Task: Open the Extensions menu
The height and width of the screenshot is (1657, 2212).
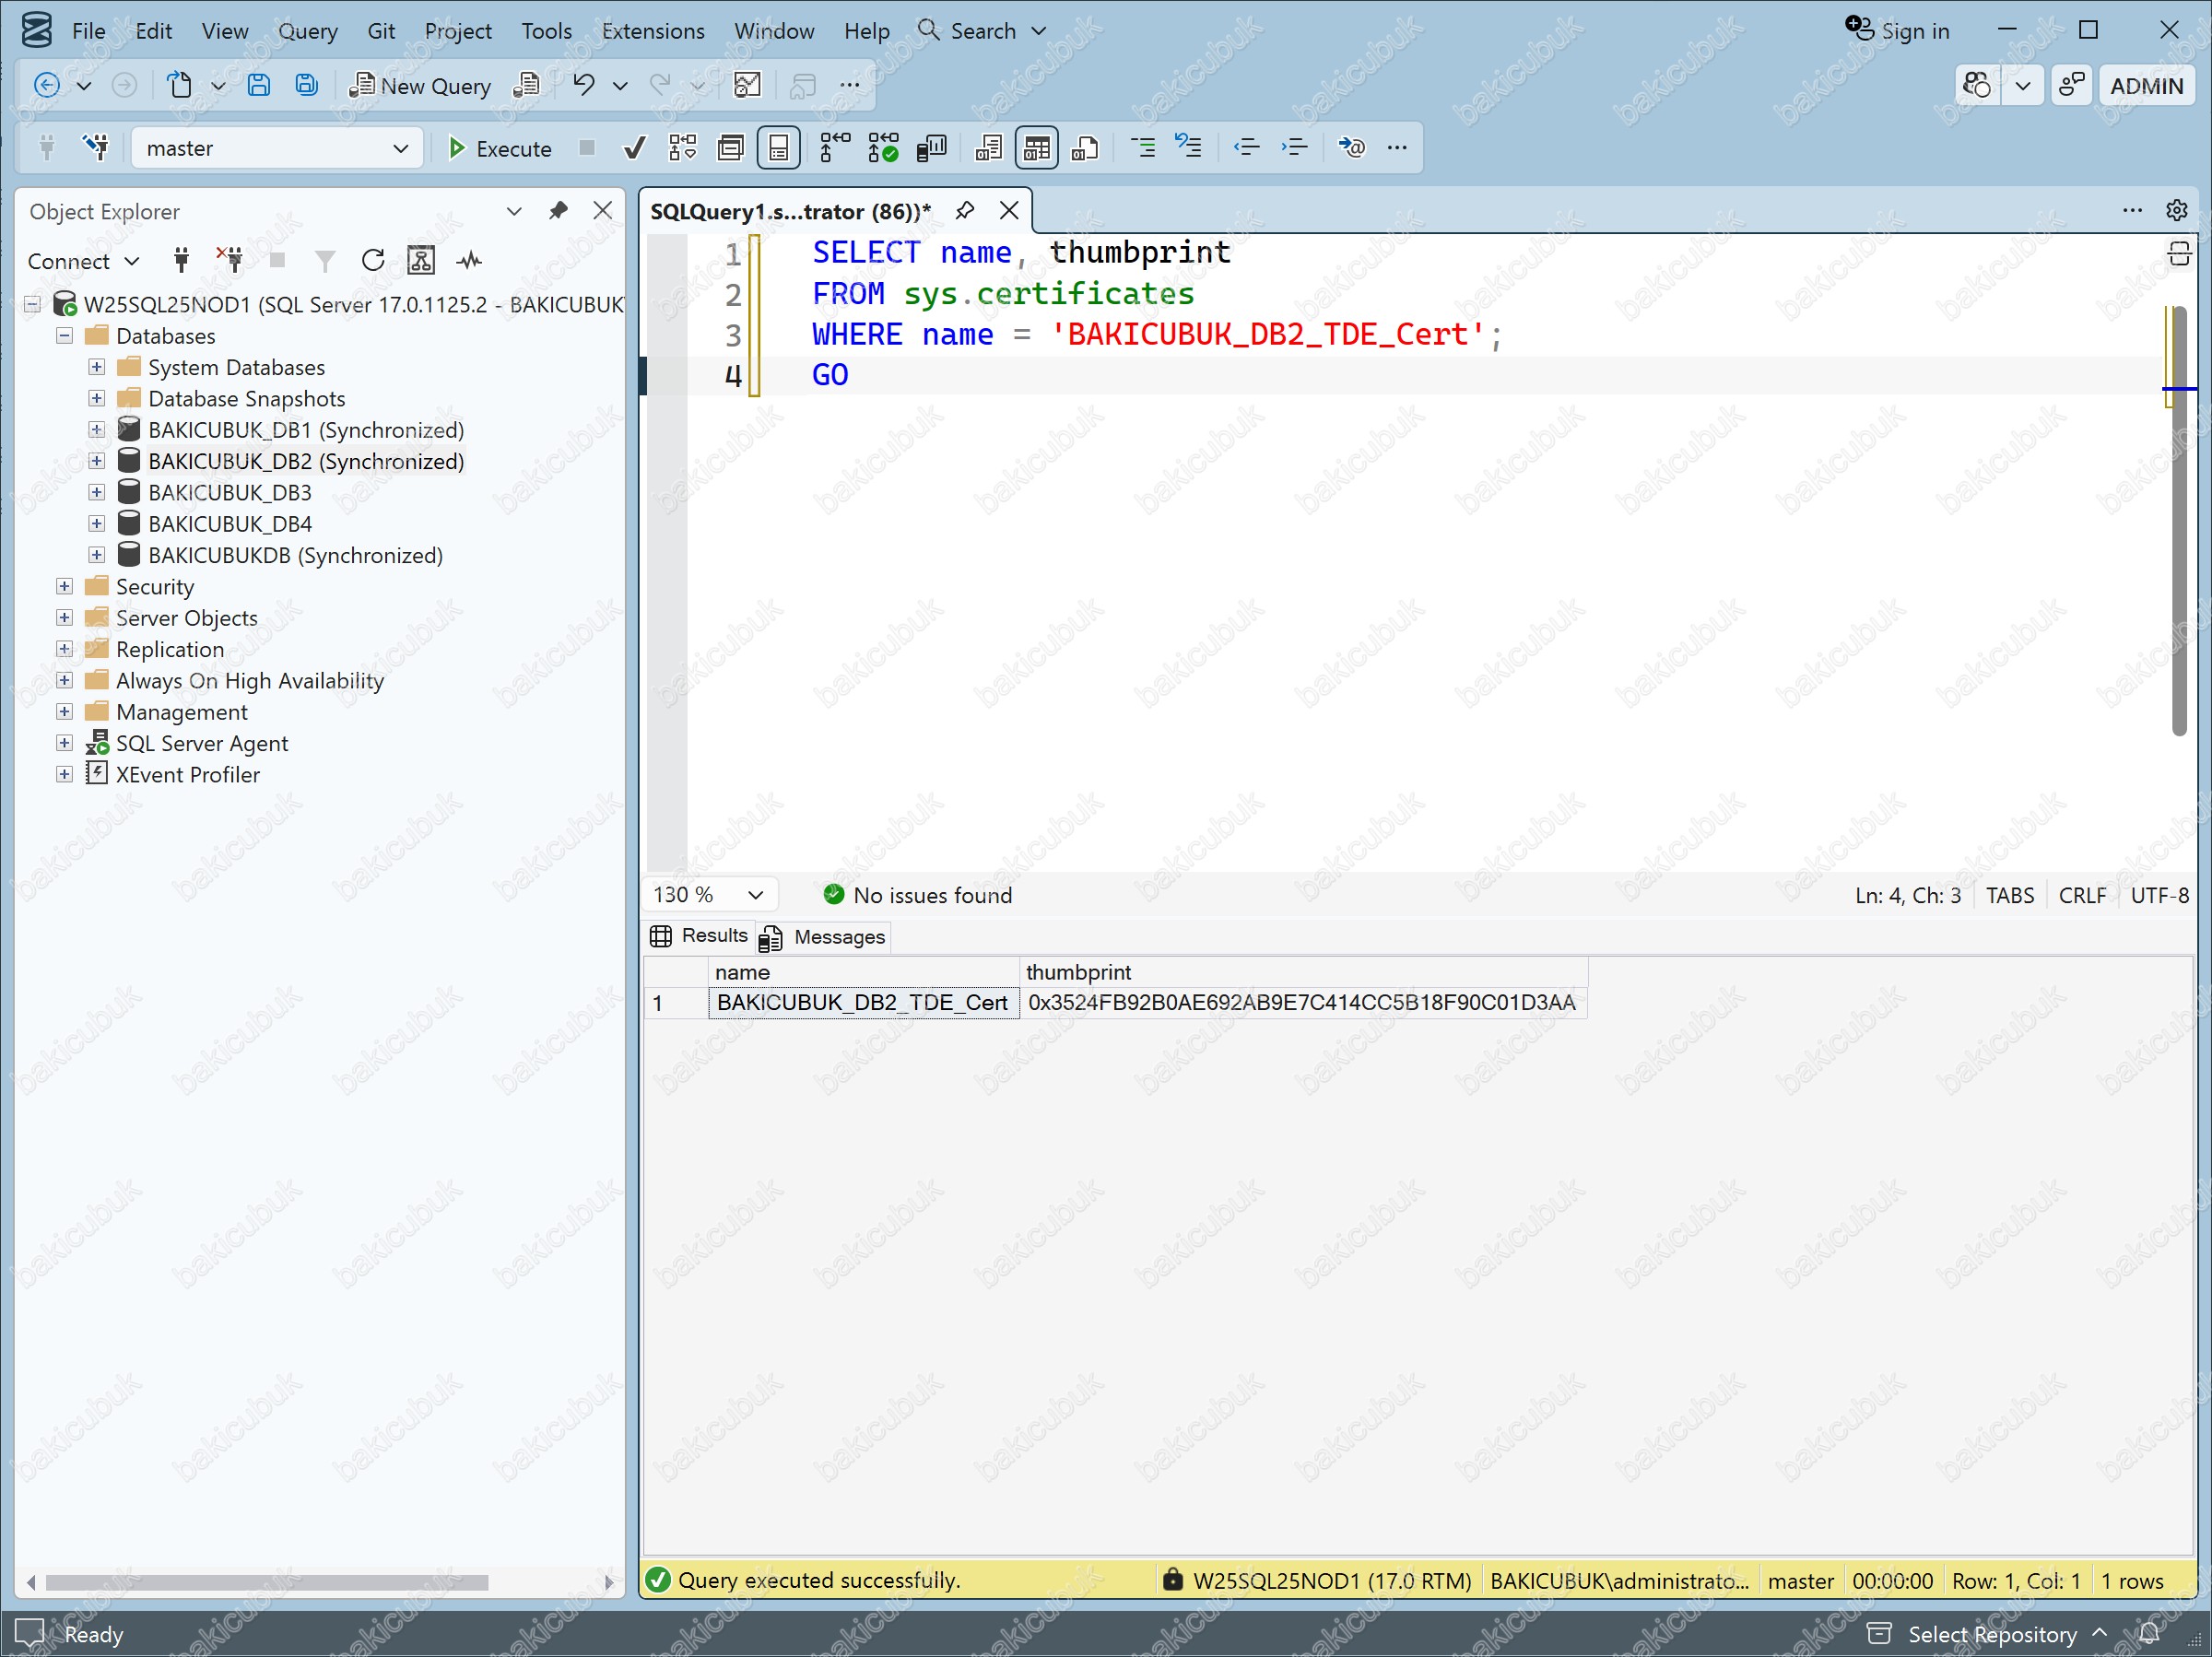Action: coord(653,31)
